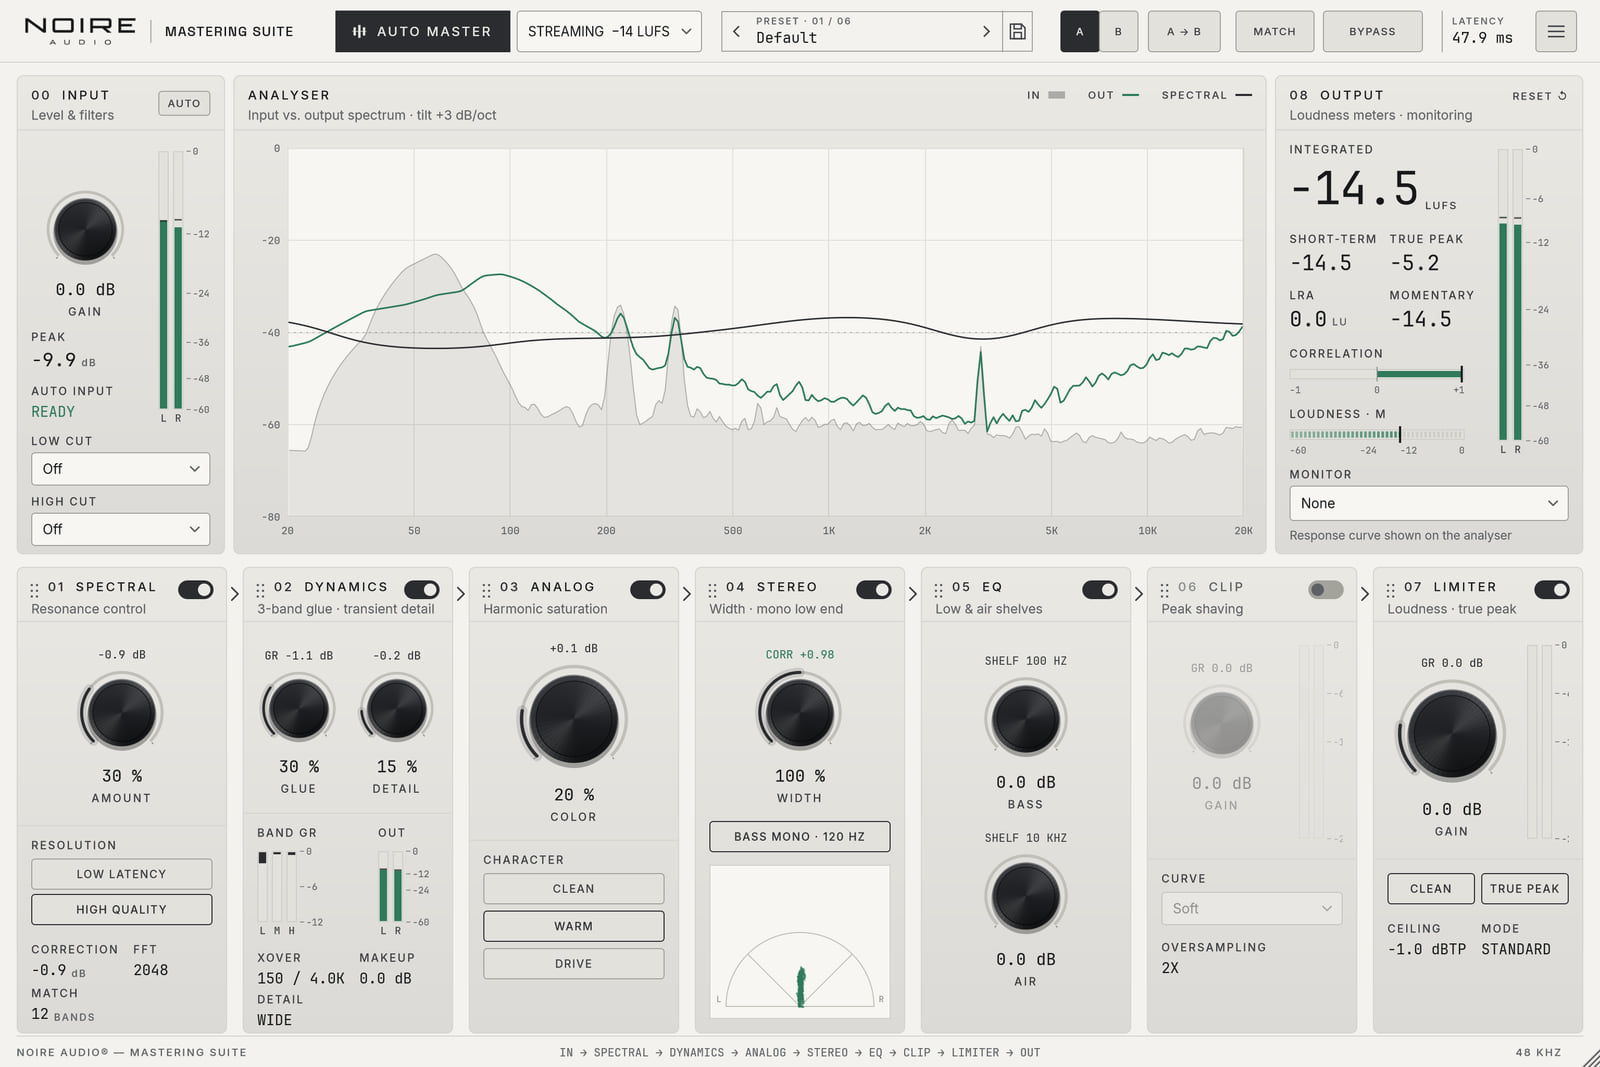Click the Bypass button
Viewport: 1600px width, 1067px height.
pyautogui.click(x=1373, y=31)
